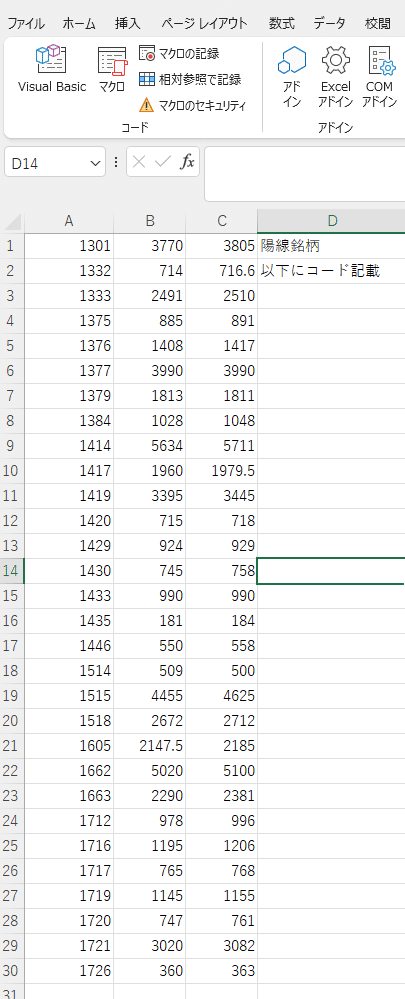405x999 pixels.
Task: Expand the Name Box dropdown arrow
Action: click(96, 164)
